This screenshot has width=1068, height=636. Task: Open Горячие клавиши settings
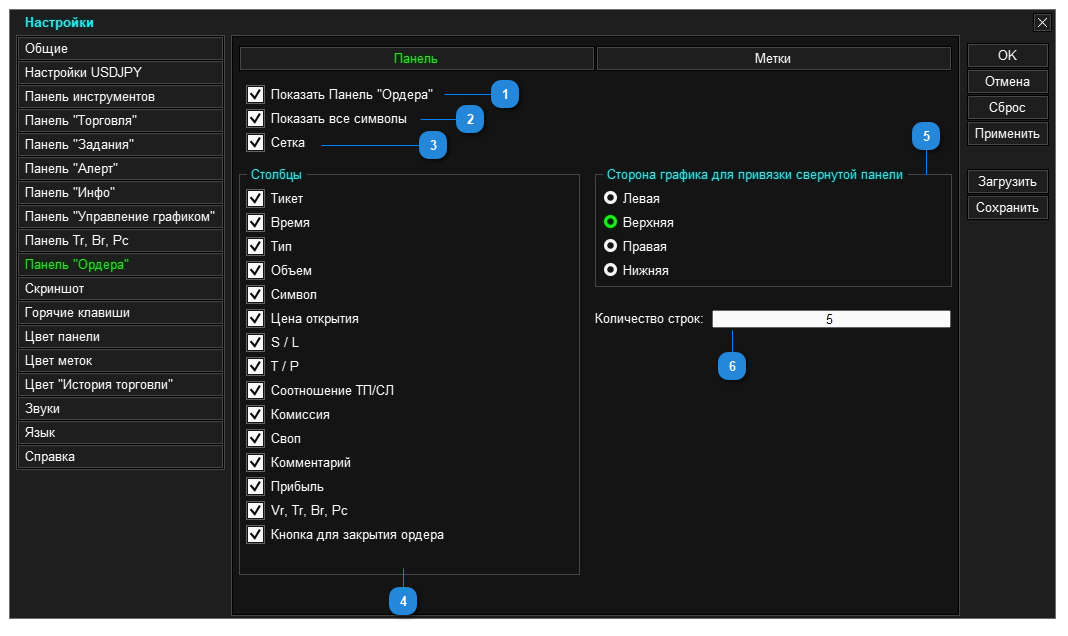point(121,313)
